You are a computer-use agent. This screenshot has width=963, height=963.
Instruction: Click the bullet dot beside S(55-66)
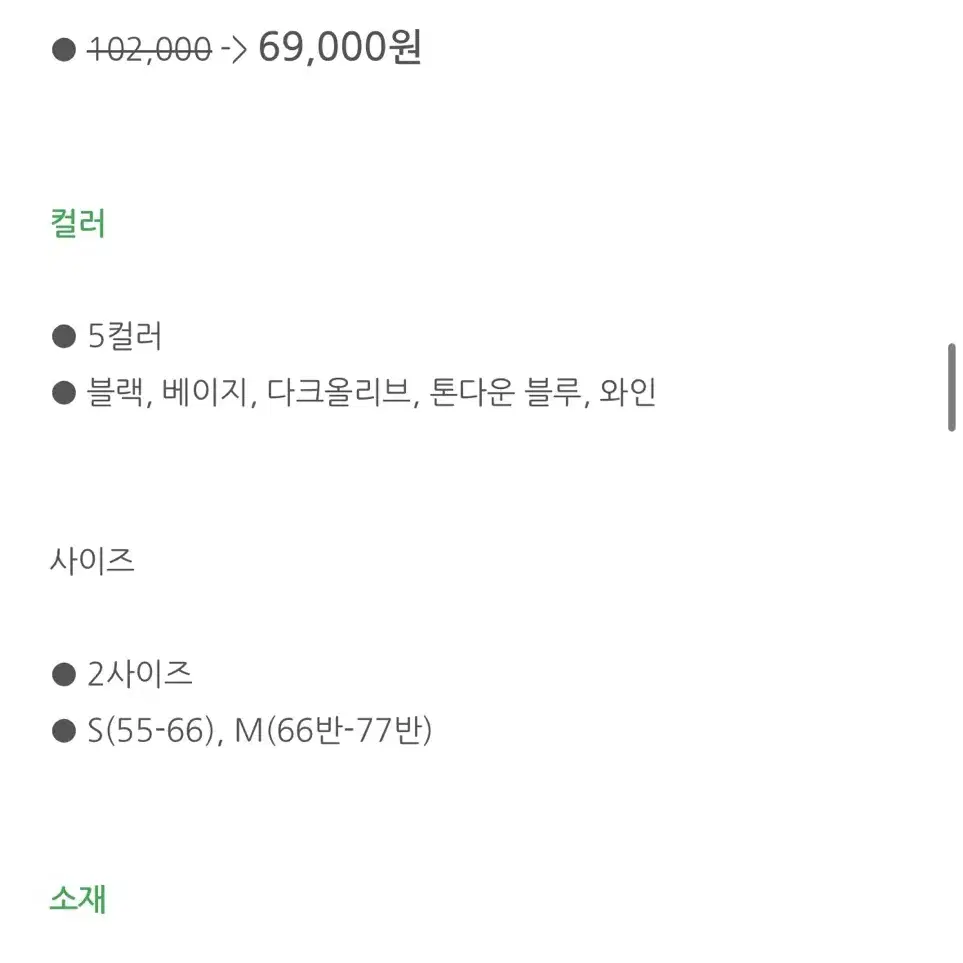tap(64, 731)
